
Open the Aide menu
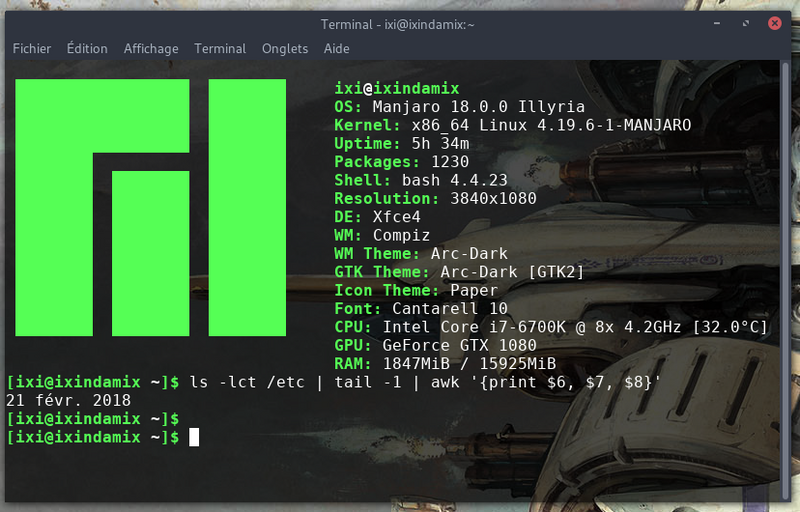[x=337, y=48]
